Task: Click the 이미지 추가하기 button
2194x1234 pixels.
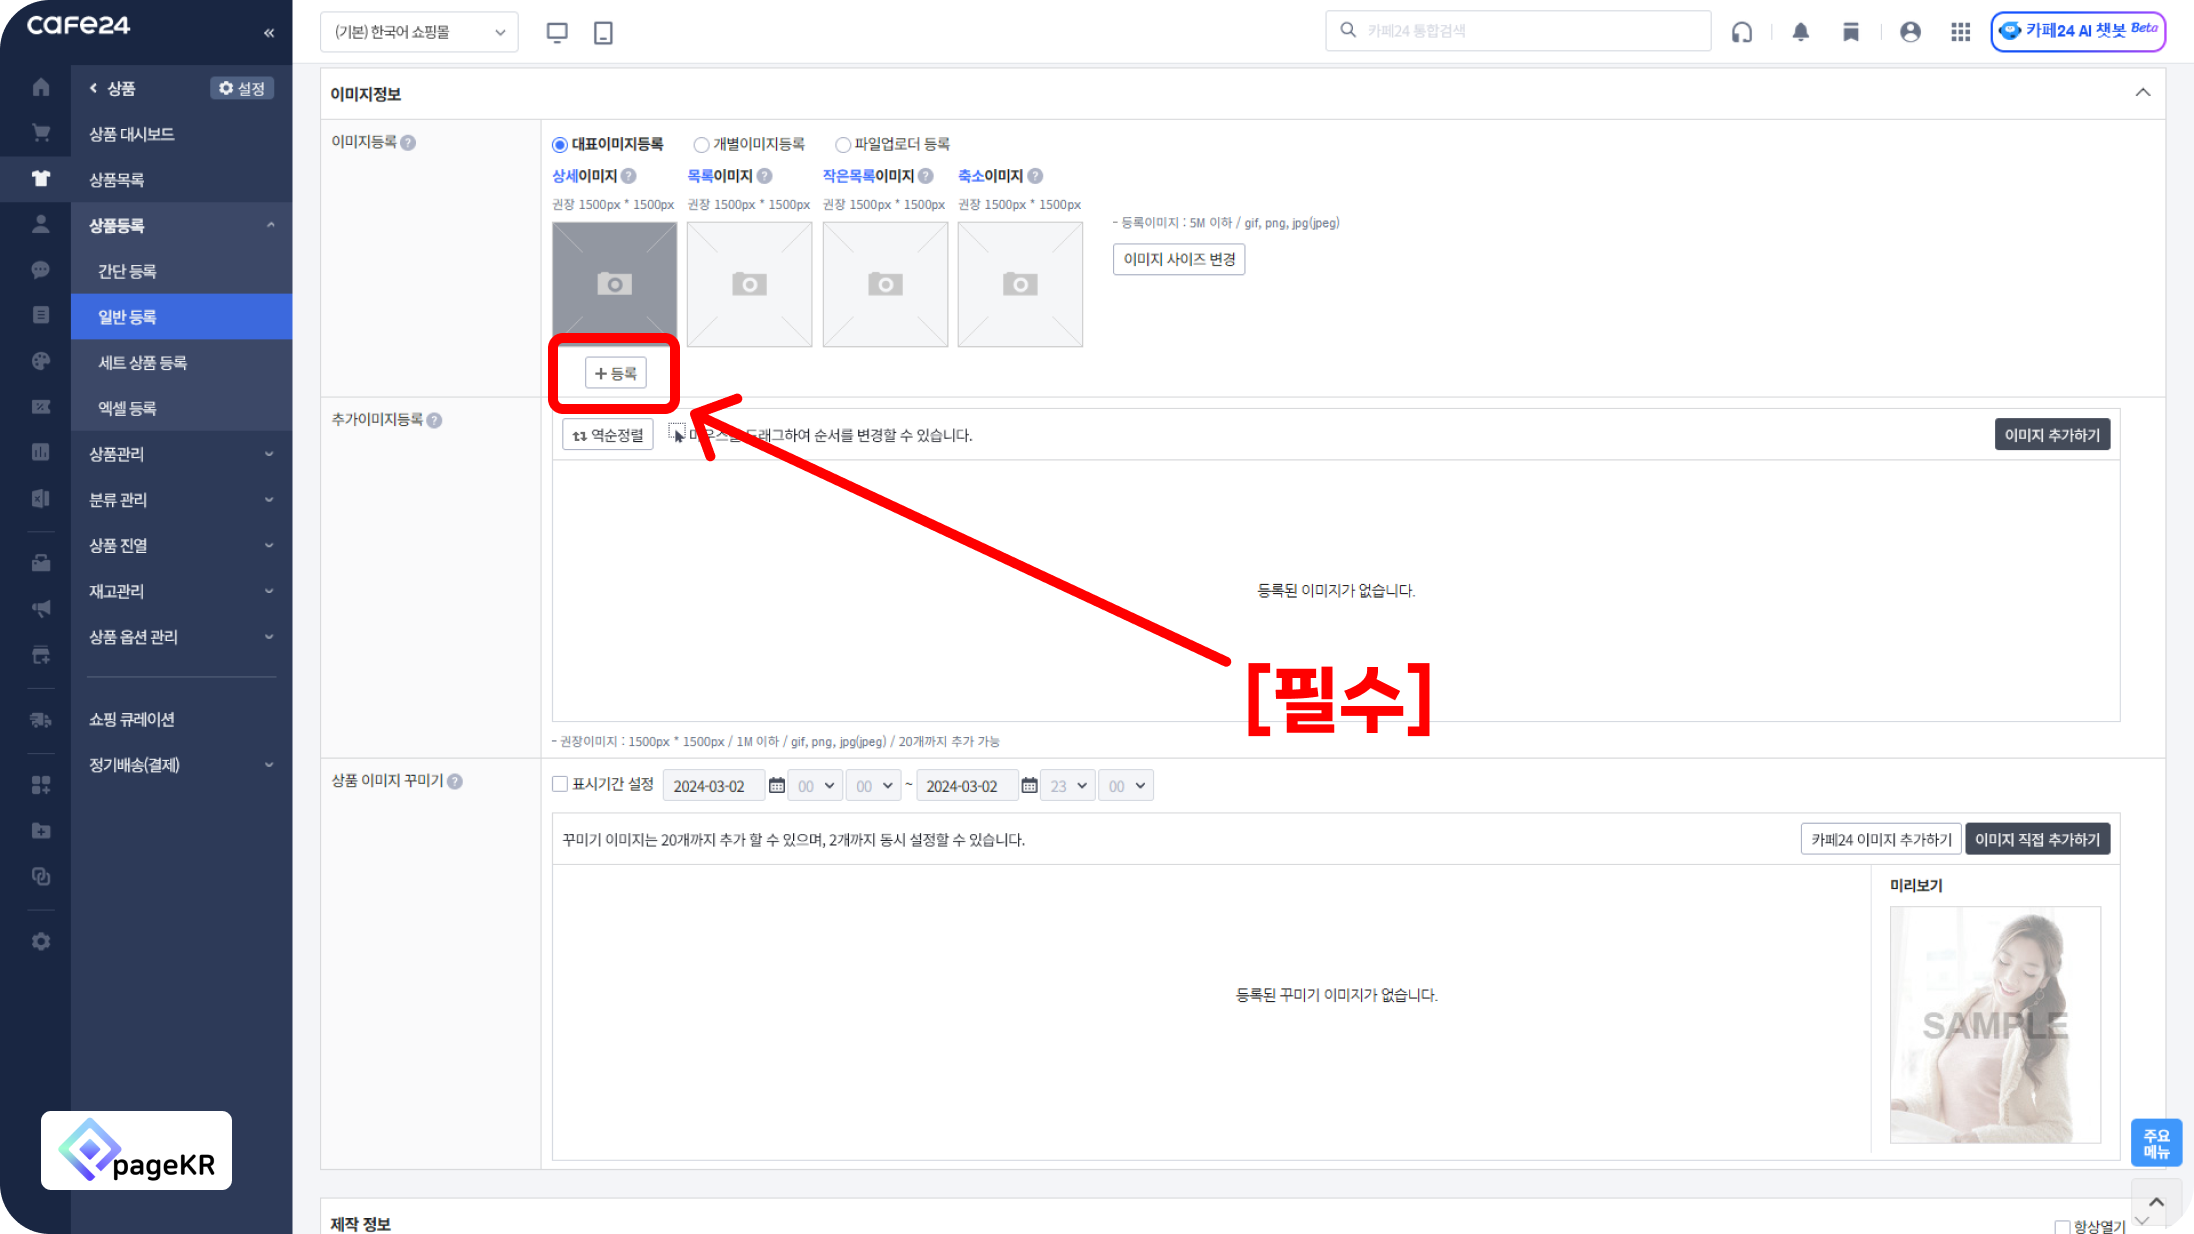Action: (x=2051, y=435)
